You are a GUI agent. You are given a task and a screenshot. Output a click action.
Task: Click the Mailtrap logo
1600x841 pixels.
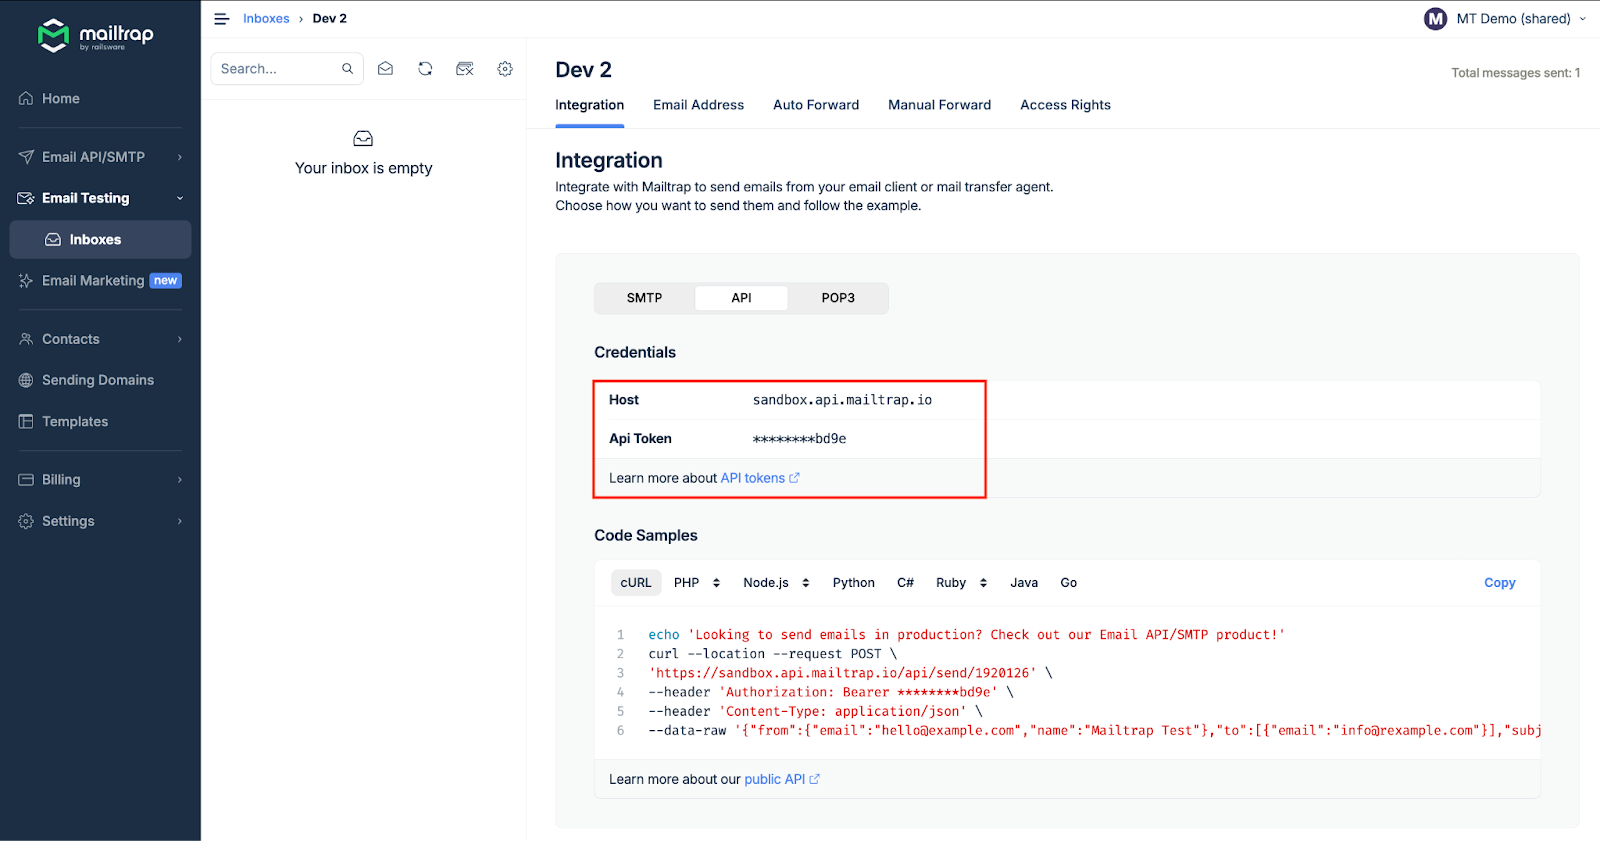click(x=95, y=35)
